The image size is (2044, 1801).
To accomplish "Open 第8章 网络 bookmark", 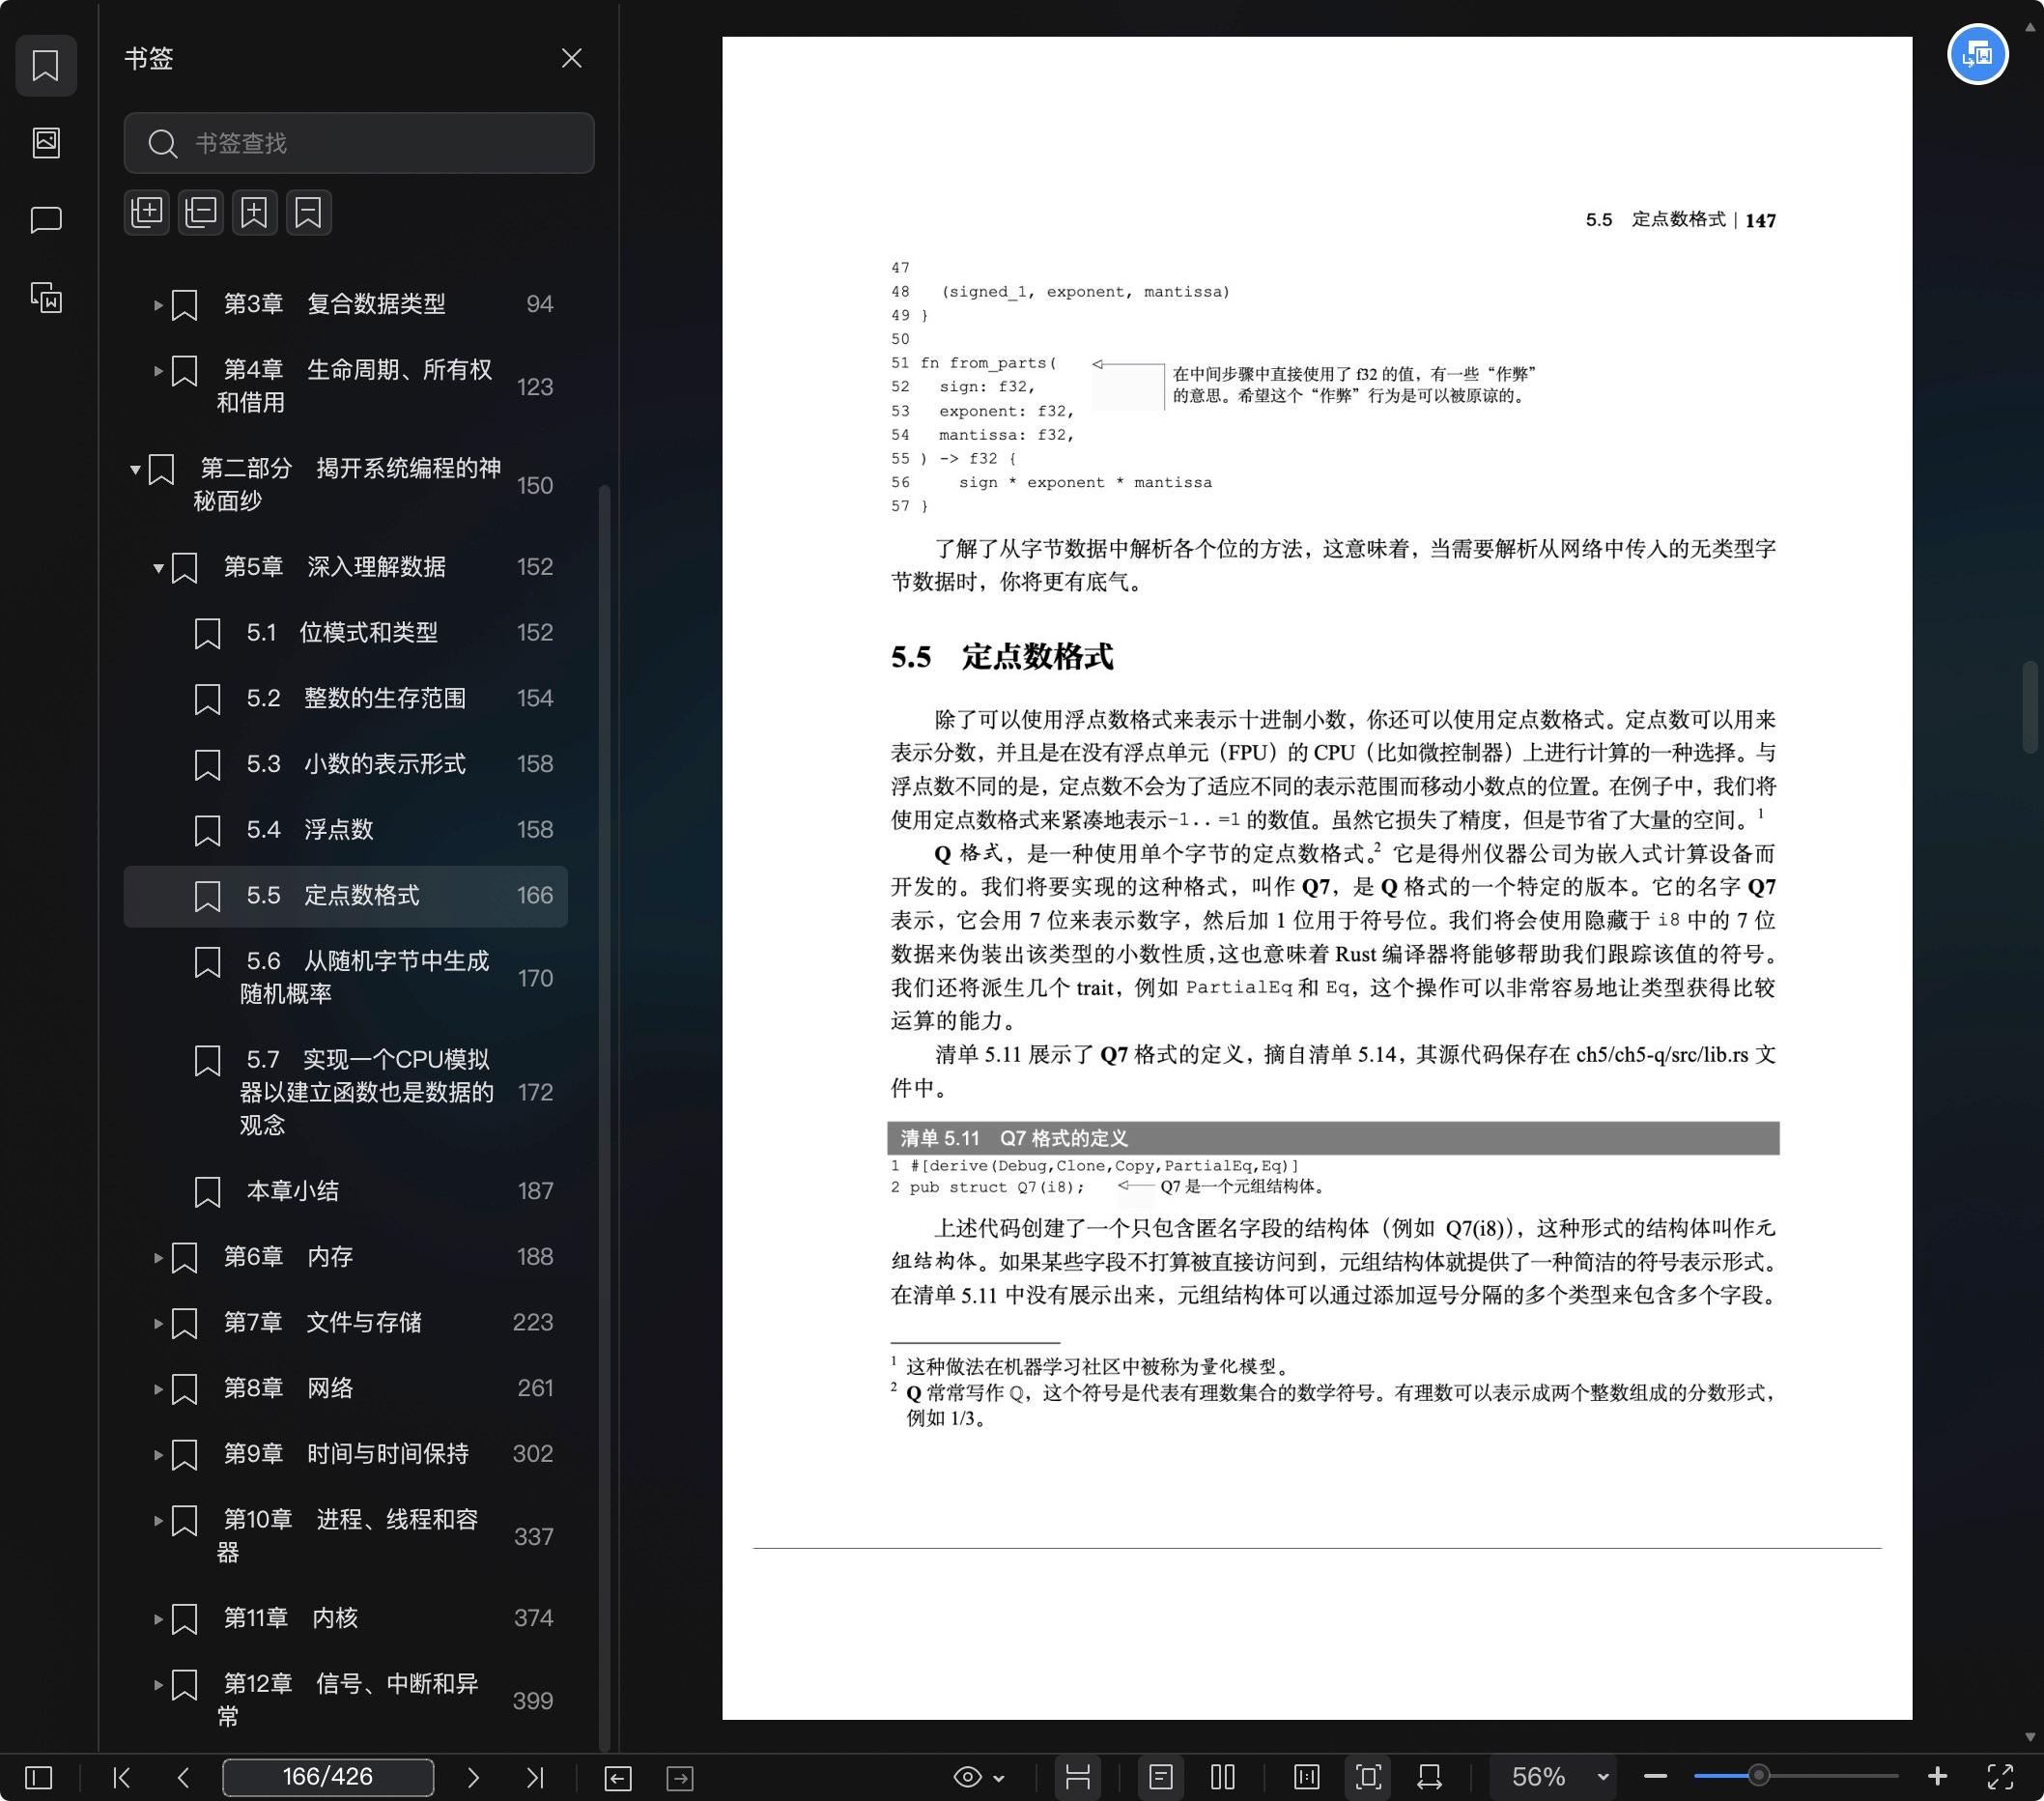I will coord(346,1389).
